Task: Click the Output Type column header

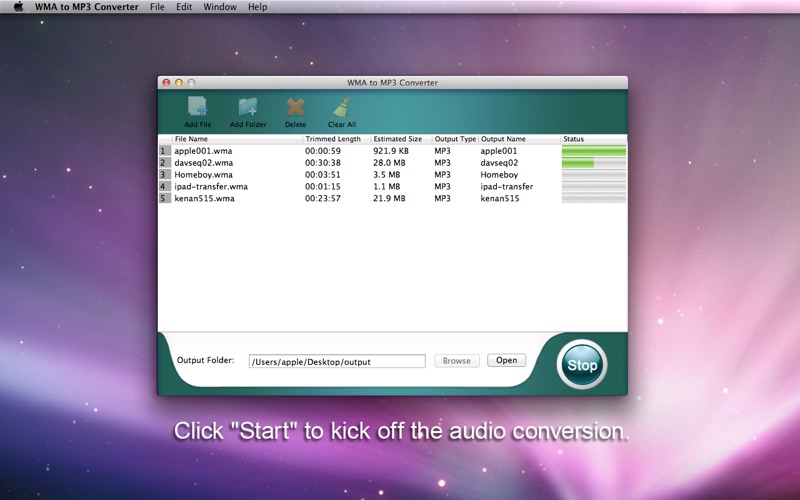Action: click(x=455, y=139)
